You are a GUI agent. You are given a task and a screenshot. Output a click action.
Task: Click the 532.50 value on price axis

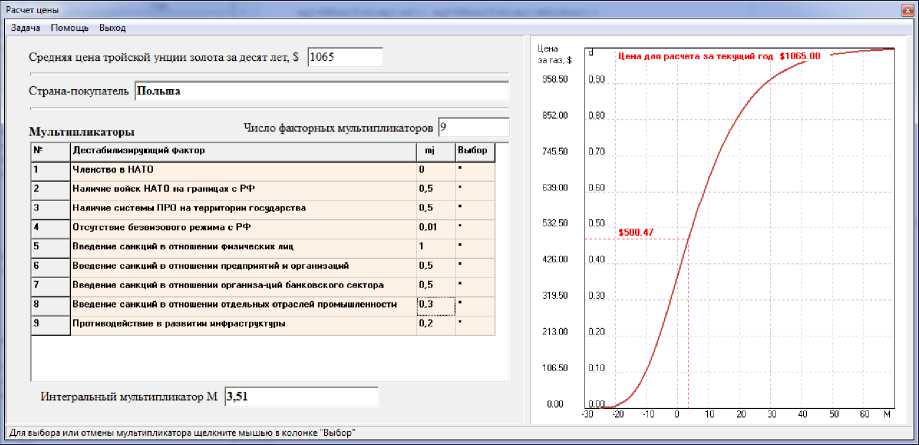click(556, 223)
